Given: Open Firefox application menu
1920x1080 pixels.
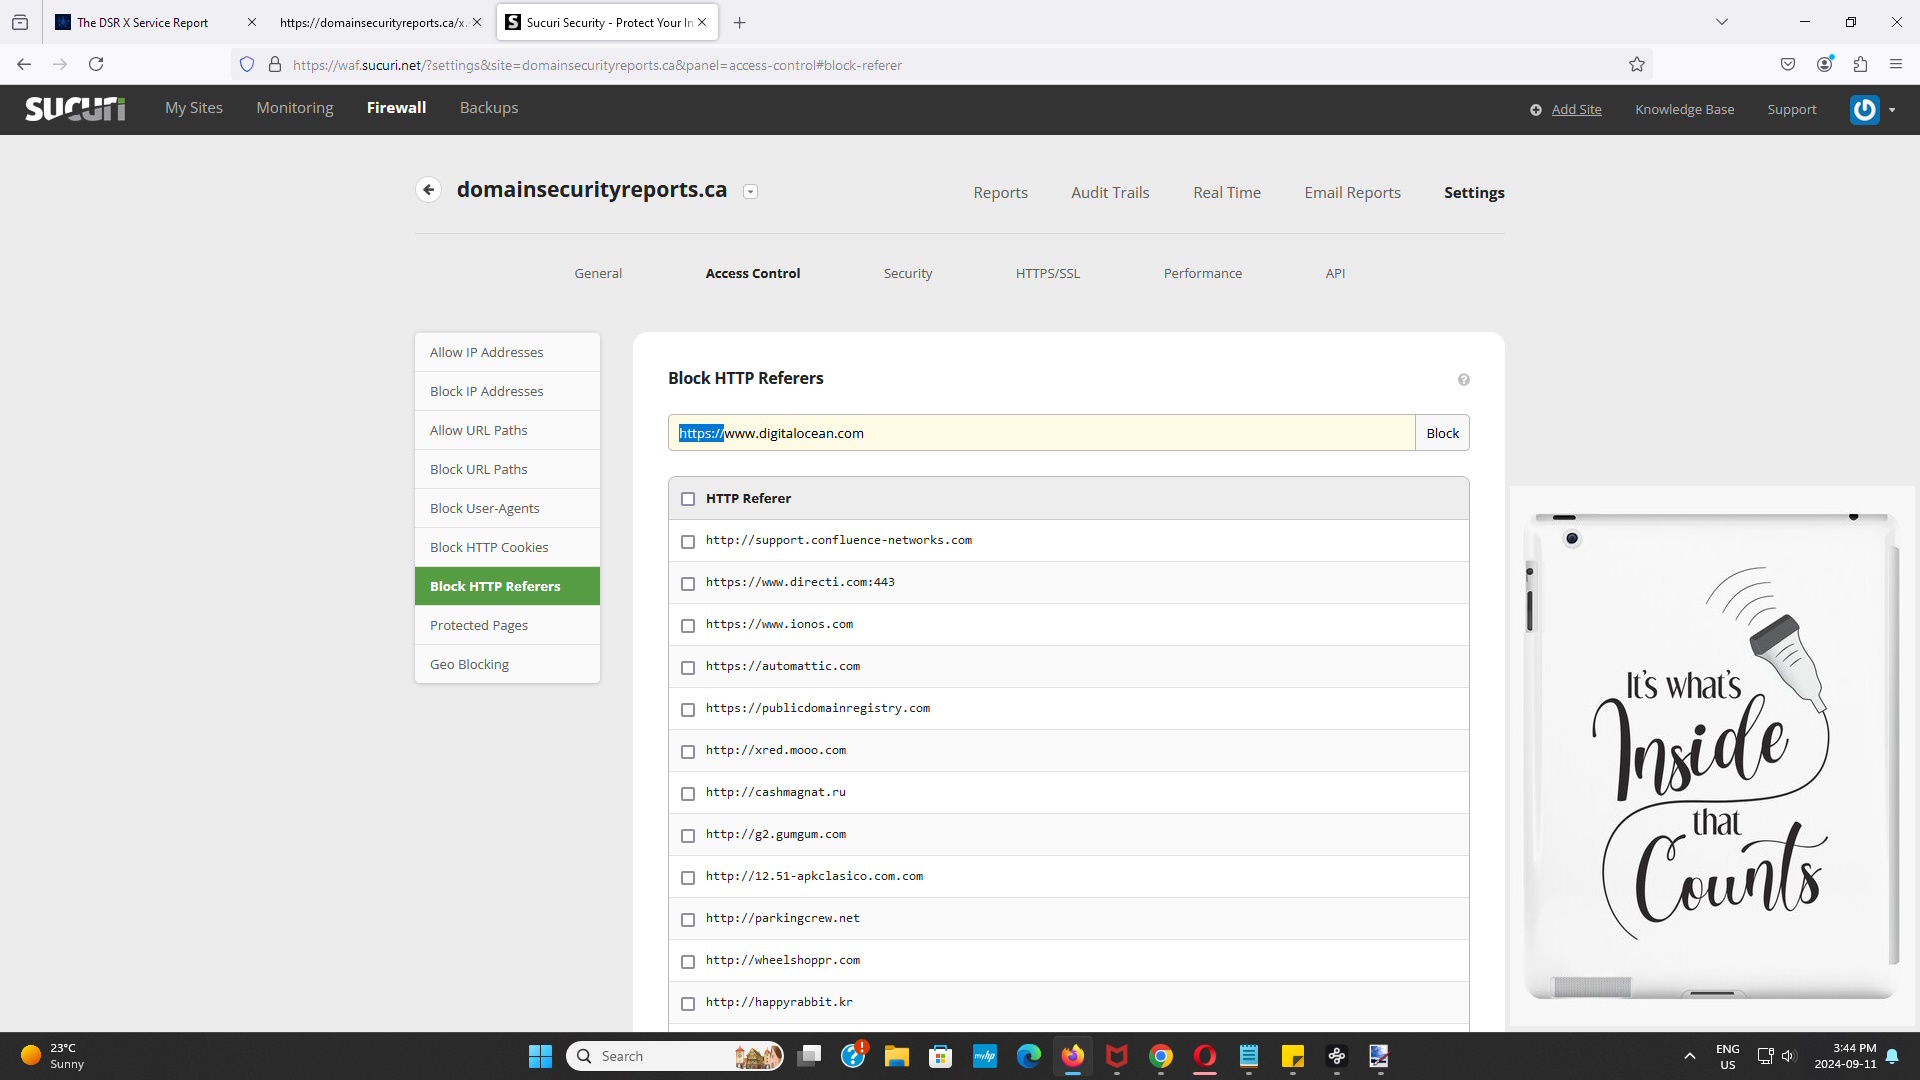Looking at the screenshot, I should click(1896, 64).
